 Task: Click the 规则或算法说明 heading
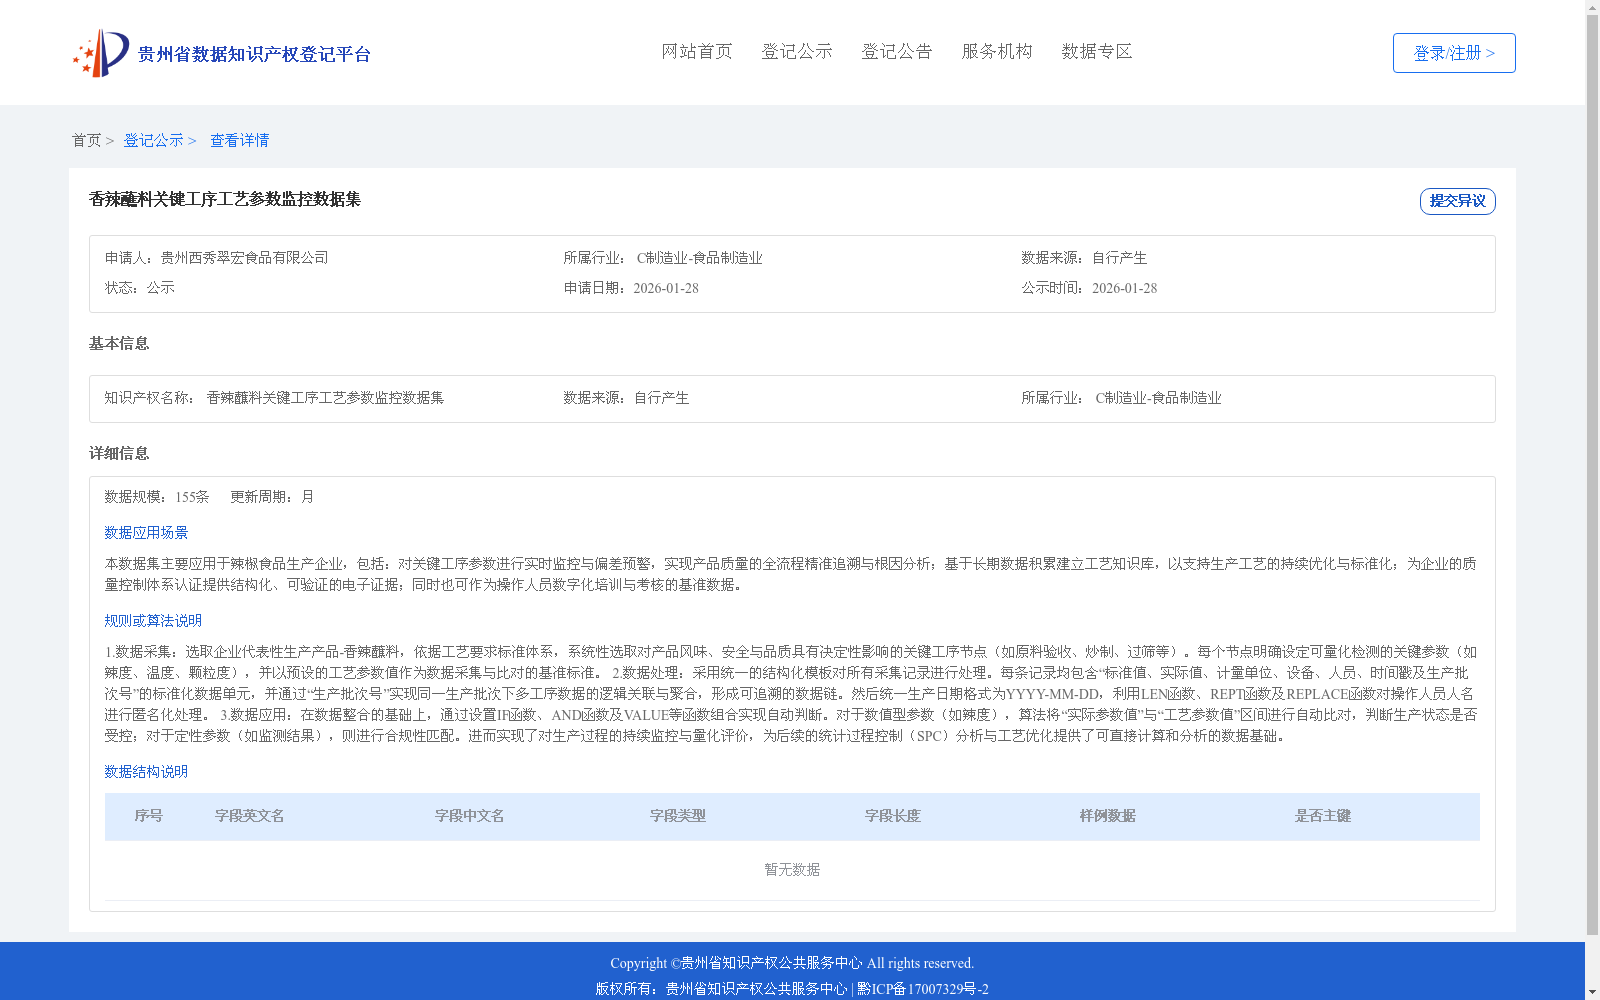click(153, 621)
